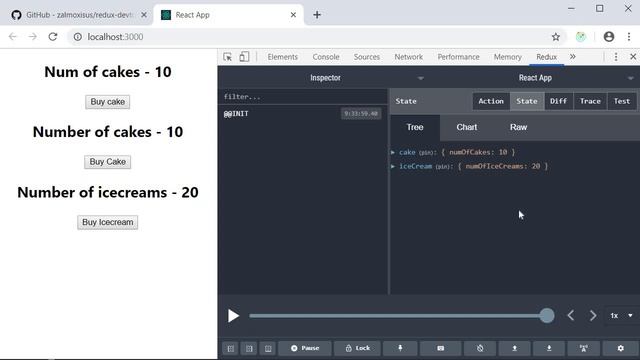The width and height of the screenshot is (640, 360).
Task: Switch inspector to the Trace view
Action: [x=590, y=101]
